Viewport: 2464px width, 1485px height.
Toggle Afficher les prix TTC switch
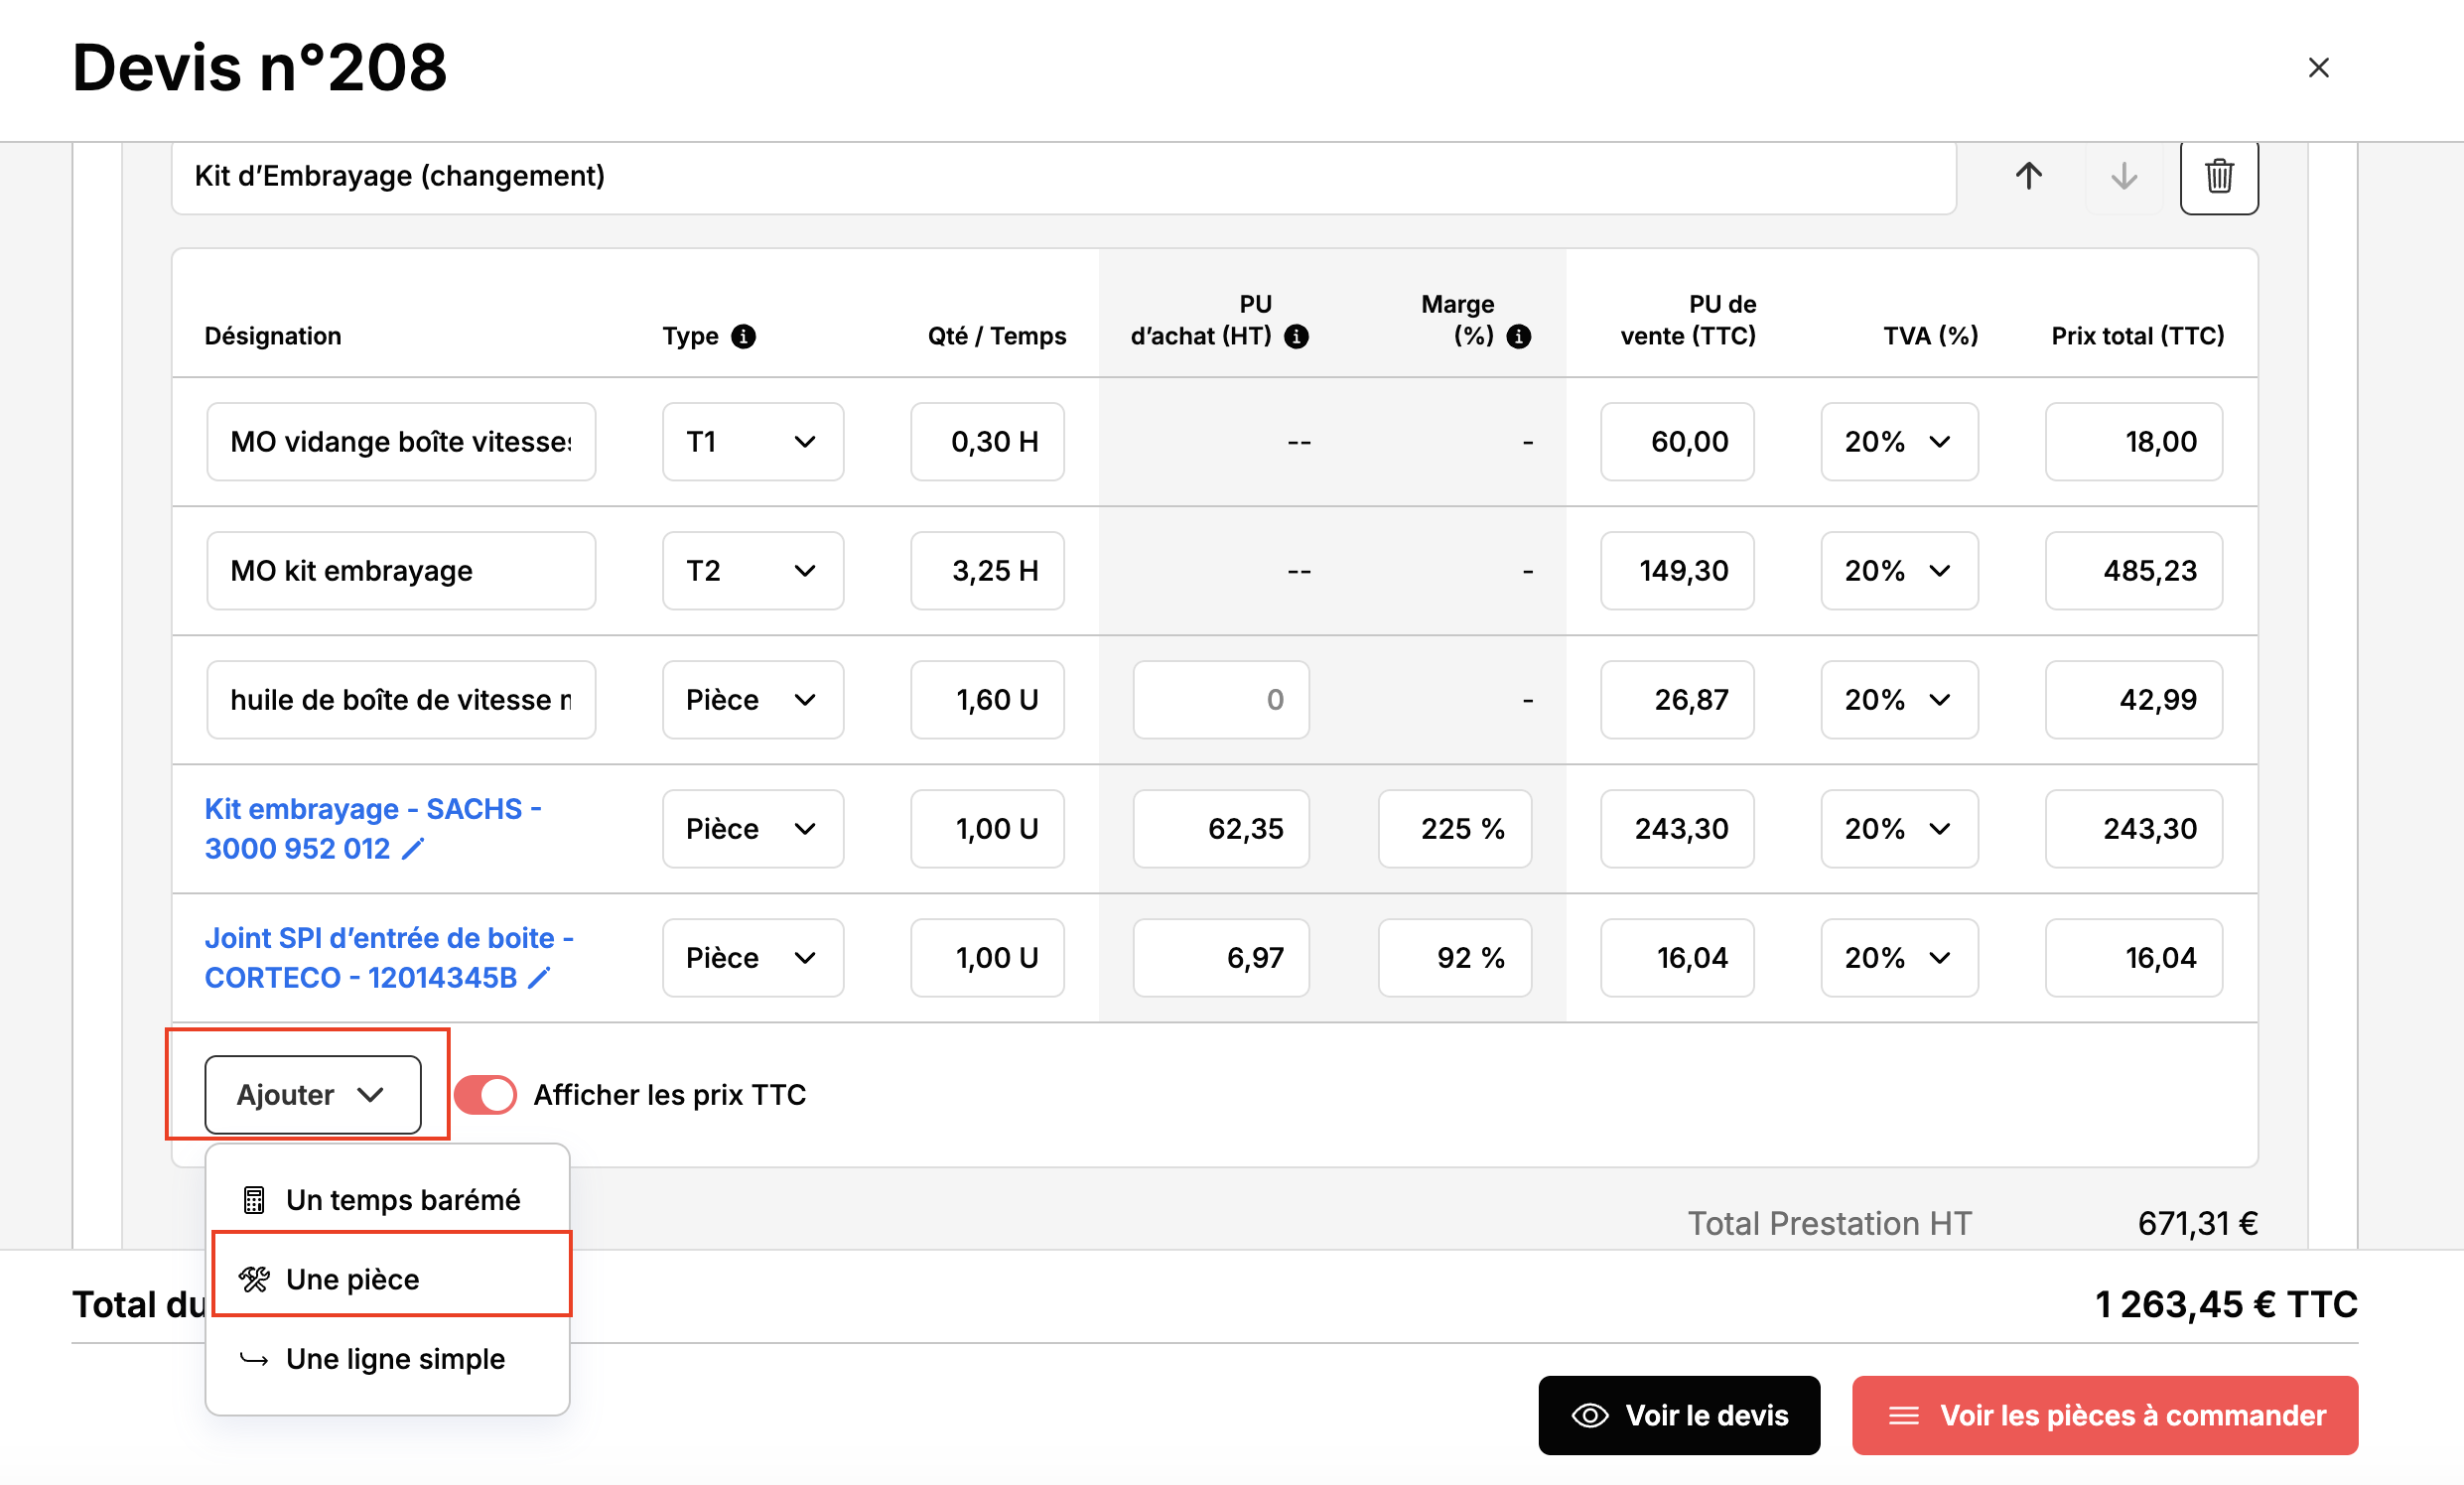click(485, 1095)
